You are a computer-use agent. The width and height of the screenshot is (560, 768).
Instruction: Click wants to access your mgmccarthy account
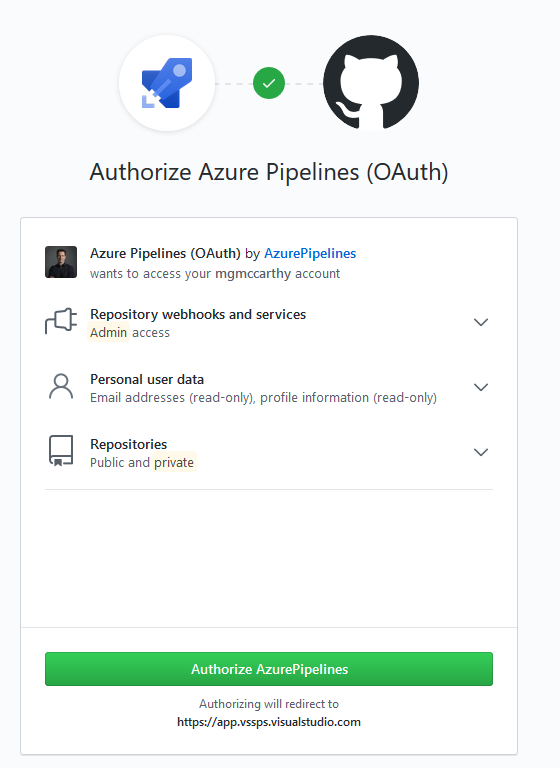[x=215, y=273]
